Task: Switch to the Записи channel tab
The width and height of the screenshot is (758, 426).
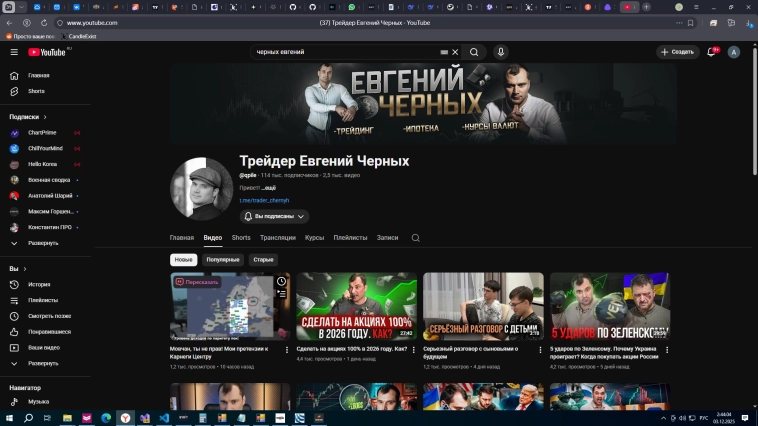Action: (x=387, y=238)
